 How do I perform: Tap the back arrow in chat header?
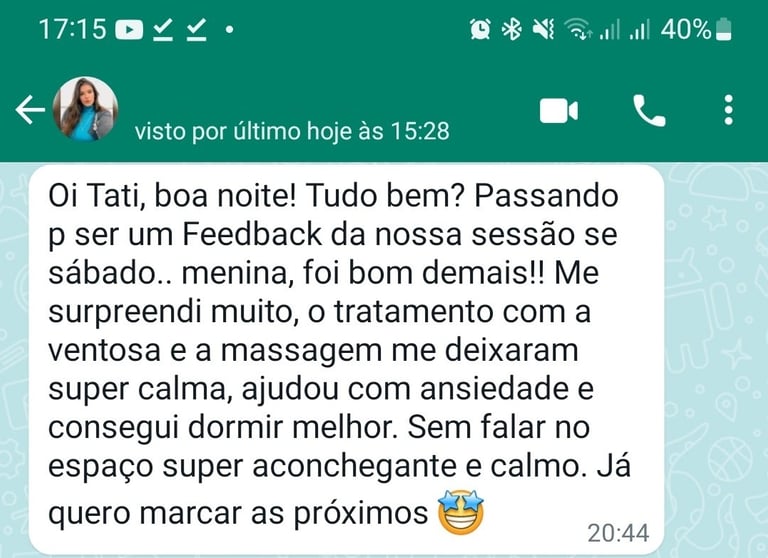tap(30, 110)
